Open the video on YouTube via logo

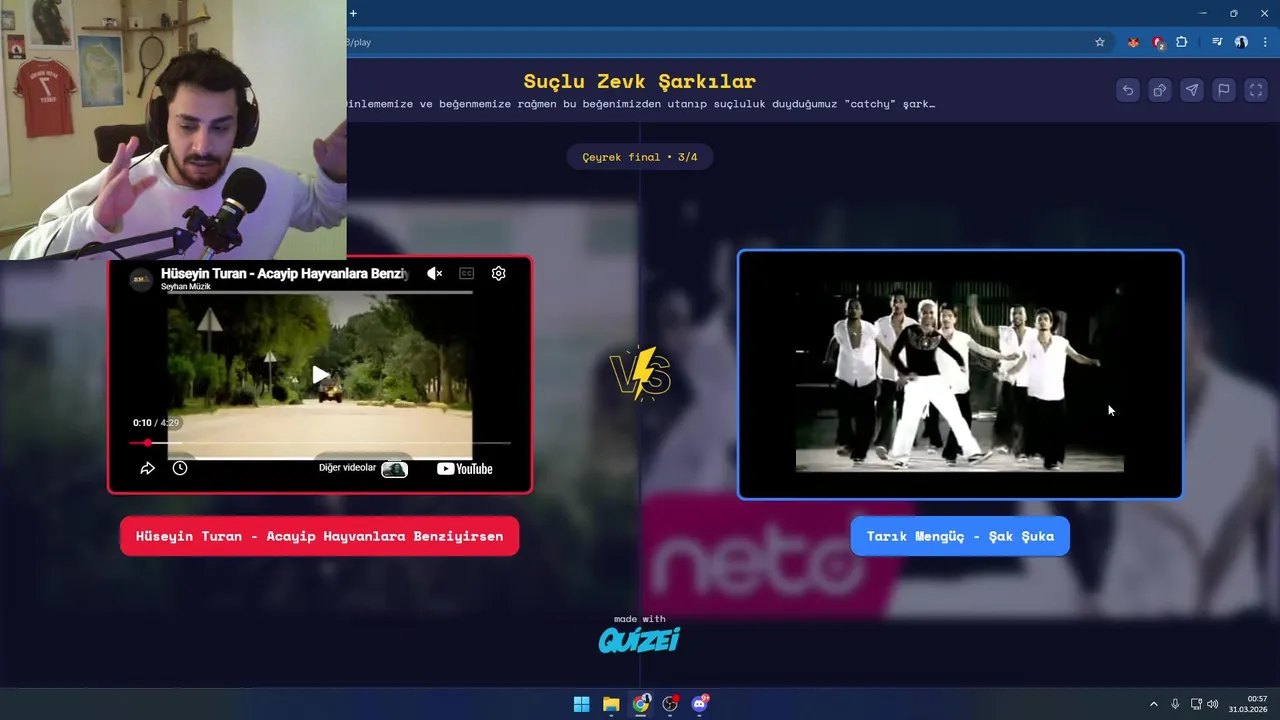pyautogui.click(x=465, y=469)
